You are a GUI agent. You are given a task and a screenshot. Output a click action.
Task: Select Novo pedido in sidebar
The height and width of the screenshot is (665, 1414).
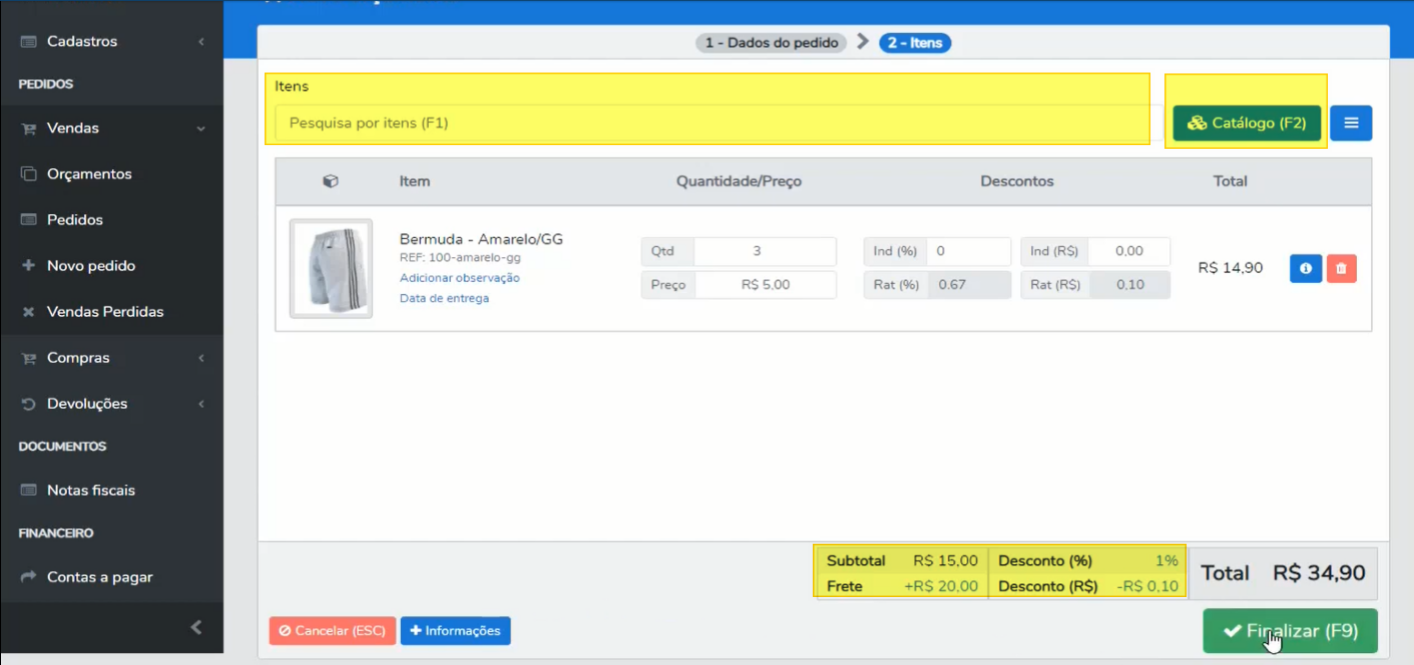coord(91,266)
